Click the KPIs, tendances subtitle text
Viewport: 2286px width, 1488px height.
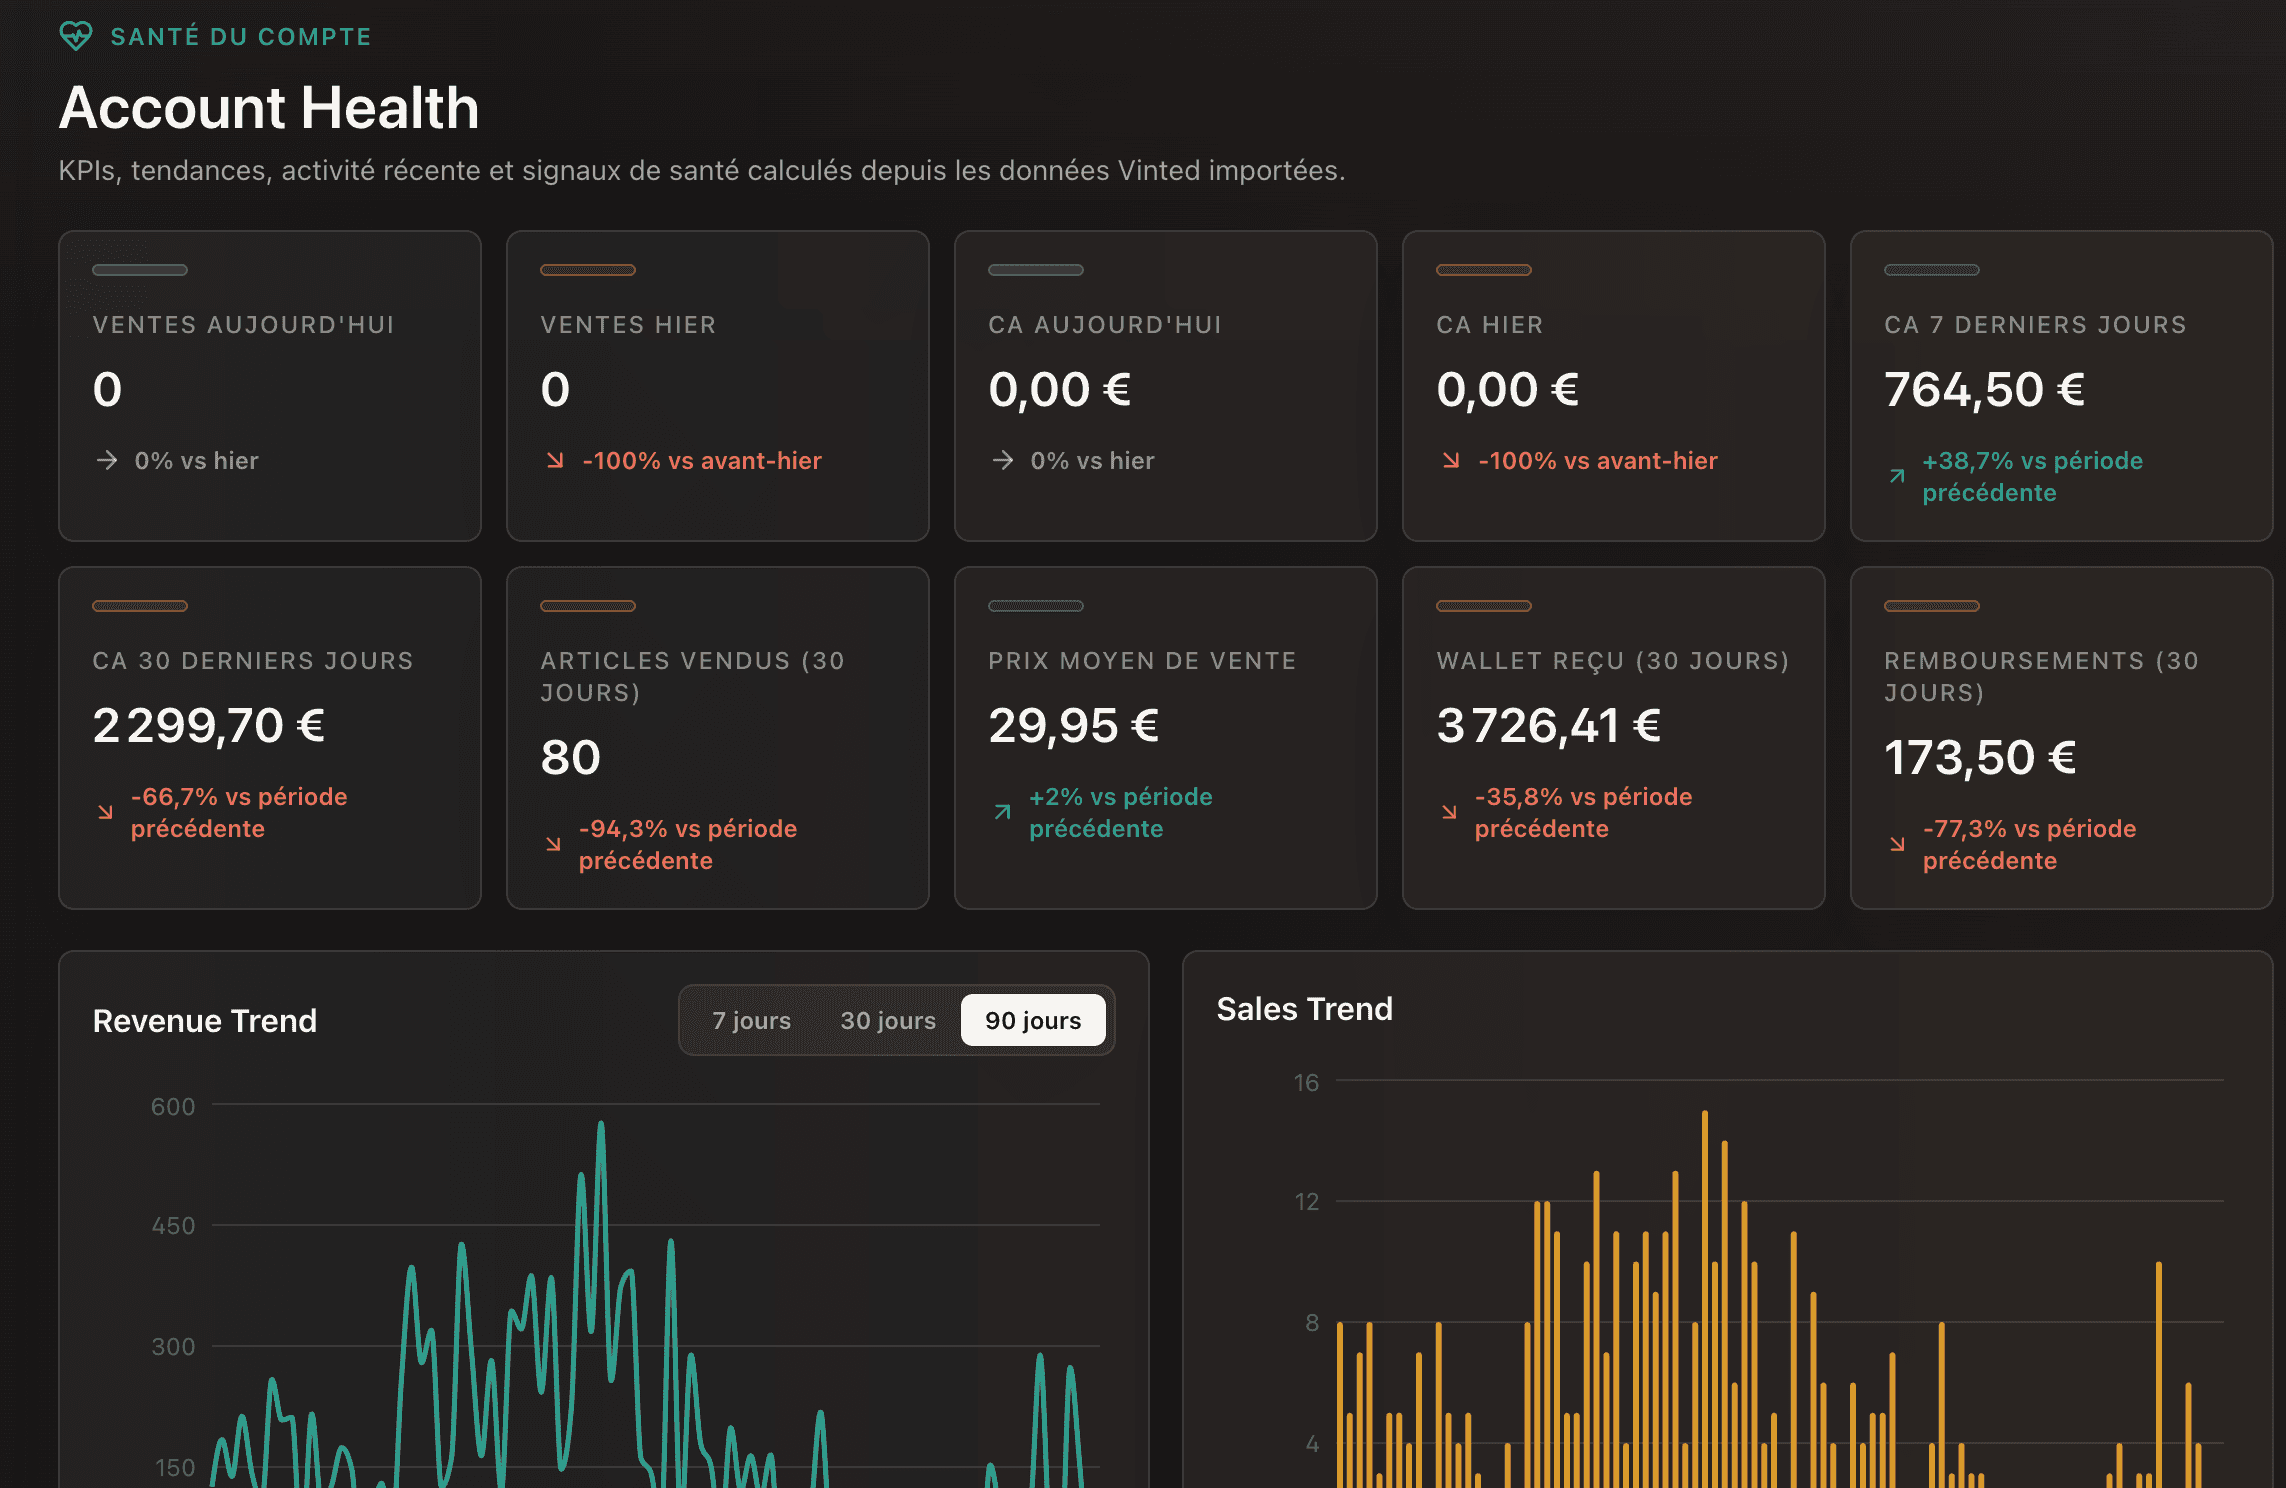[x=702, y=171]
